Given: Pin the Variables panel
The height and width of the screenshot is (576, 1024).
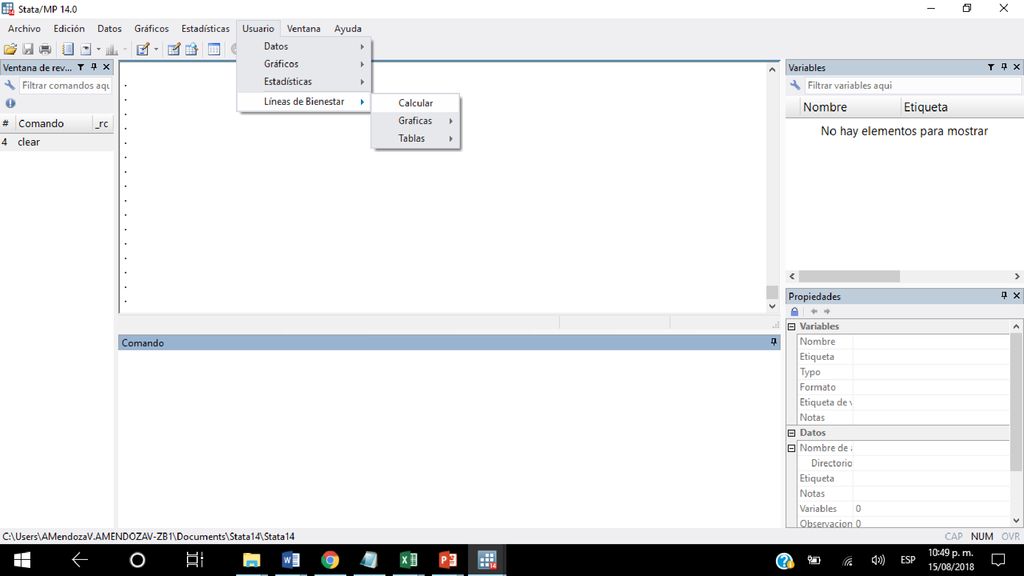Looking at the screenshot, I should (x=1004, y=67).
